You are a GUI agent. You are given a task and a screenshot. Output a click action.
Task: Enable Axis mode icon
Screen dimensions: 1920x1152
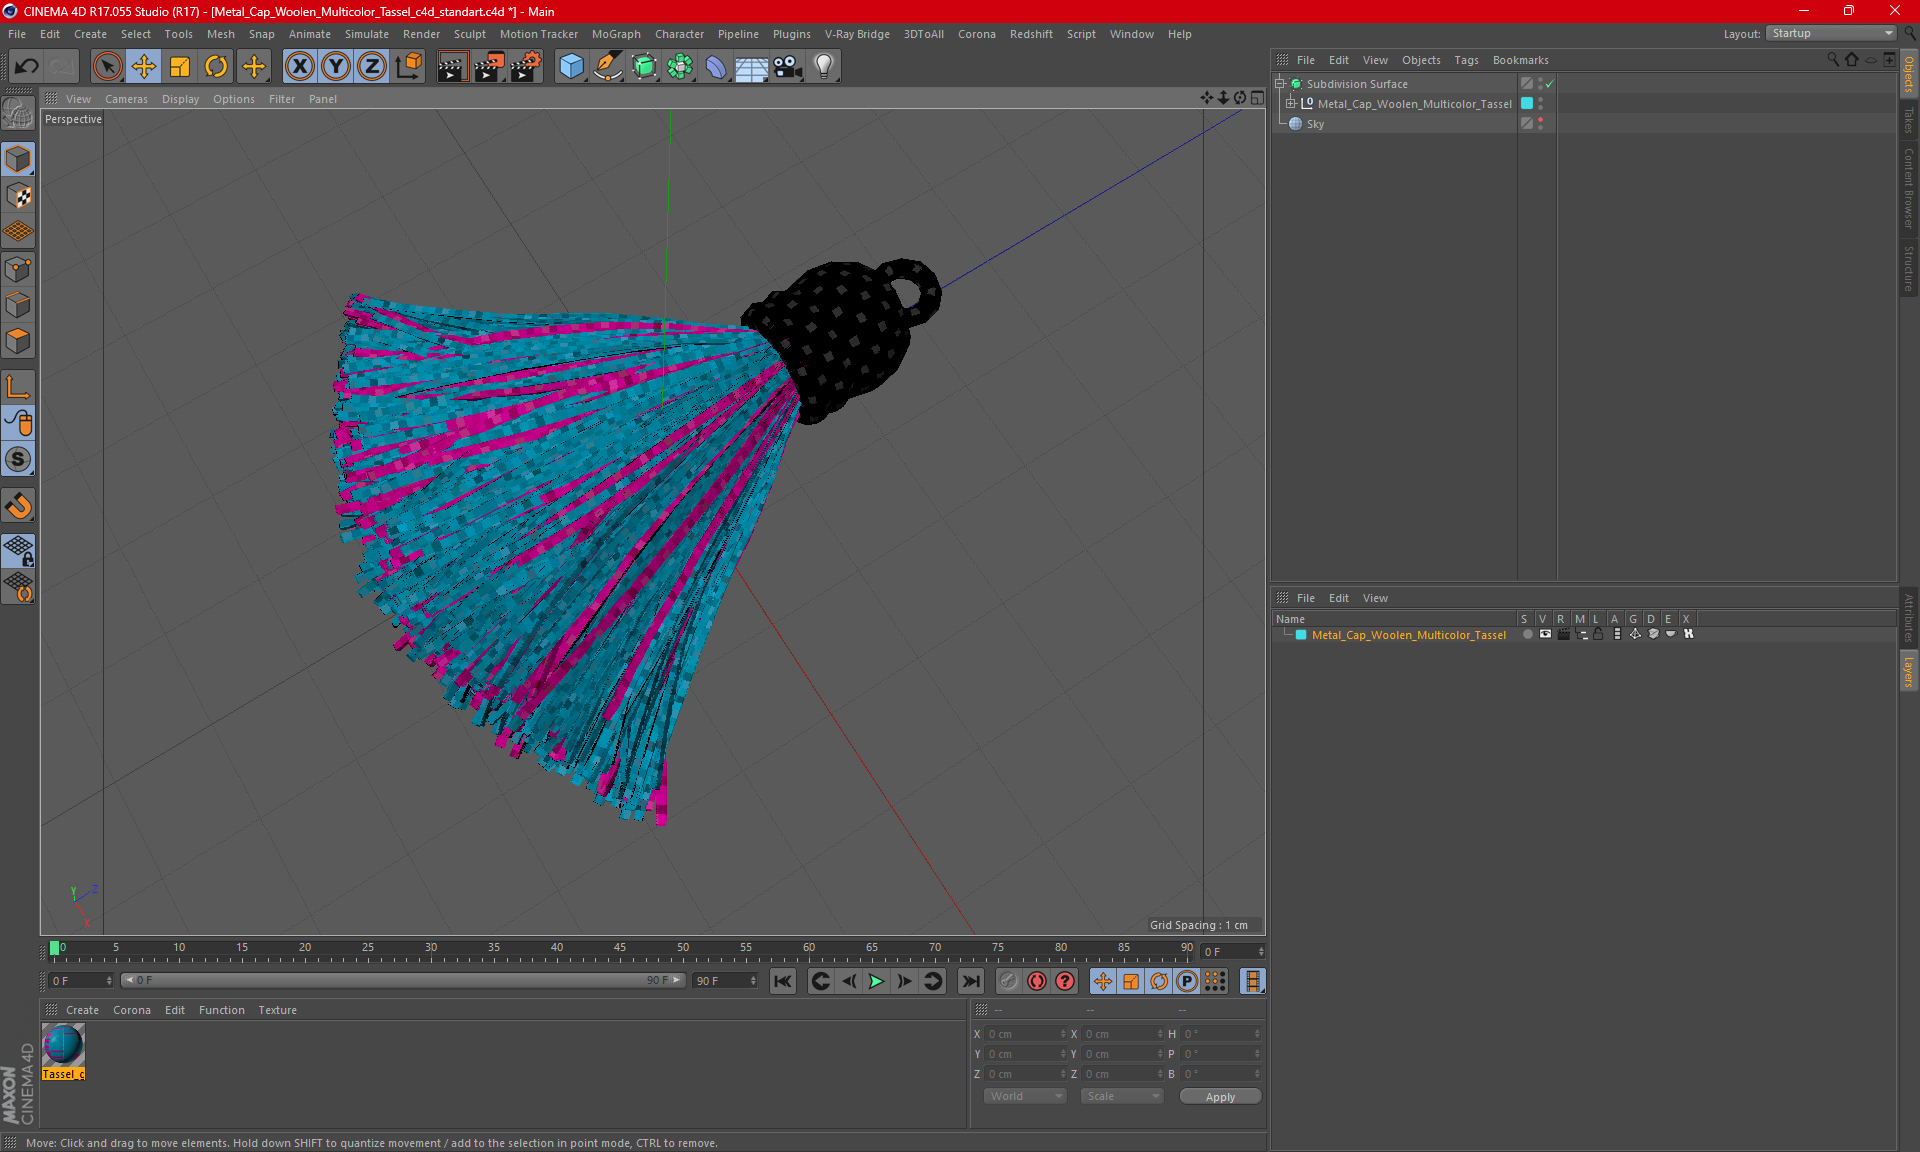pos(18,387)
